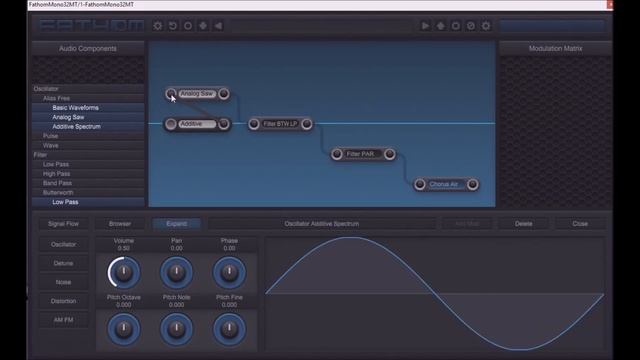640x360 pixels.
Task: Select the Additive node in signal flow
Action: click(197, 124)
